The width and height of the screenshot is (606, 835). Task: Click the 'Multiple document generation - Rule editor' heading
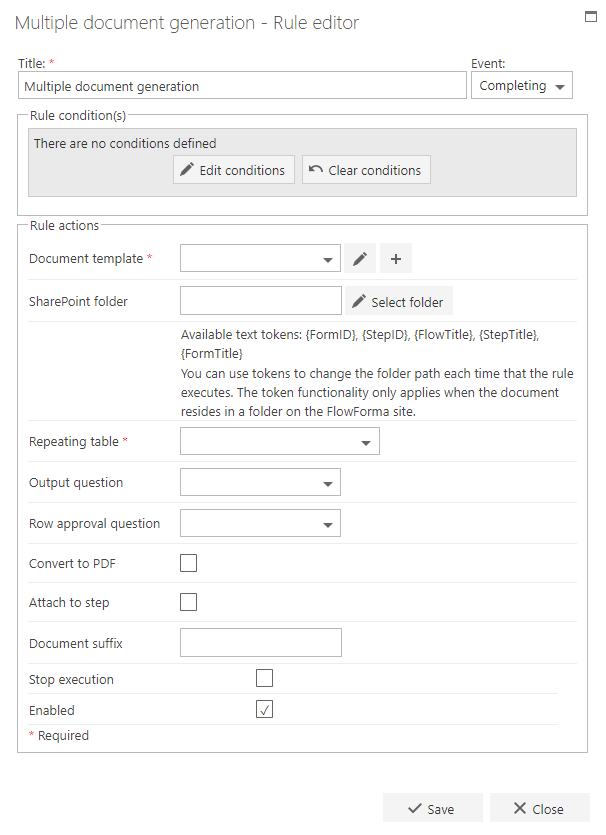(187, 23)
